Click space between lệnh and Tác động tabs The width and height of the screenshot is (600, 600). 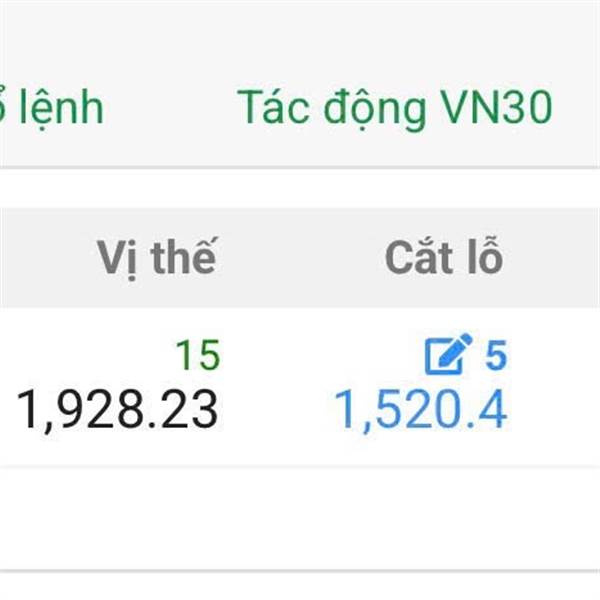click(x=171, y=108)
